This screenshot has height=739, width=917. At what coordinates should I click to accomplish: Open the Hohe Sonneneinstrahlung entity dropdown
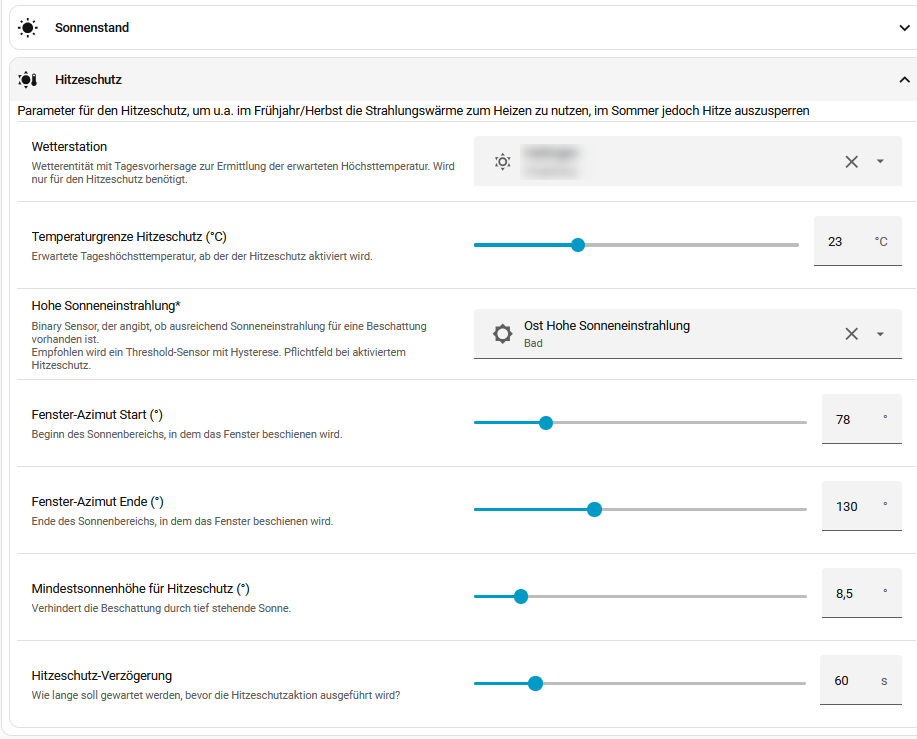point(880,334)
